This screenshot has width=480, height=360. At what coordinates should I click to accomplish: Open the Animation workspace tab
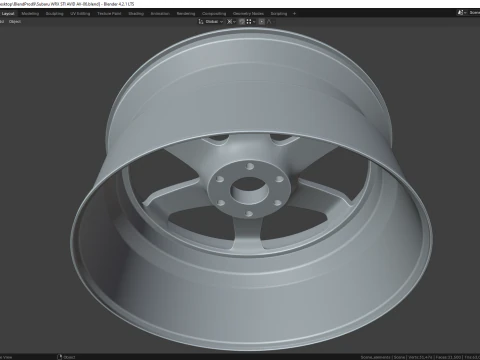tap(160, 14)
